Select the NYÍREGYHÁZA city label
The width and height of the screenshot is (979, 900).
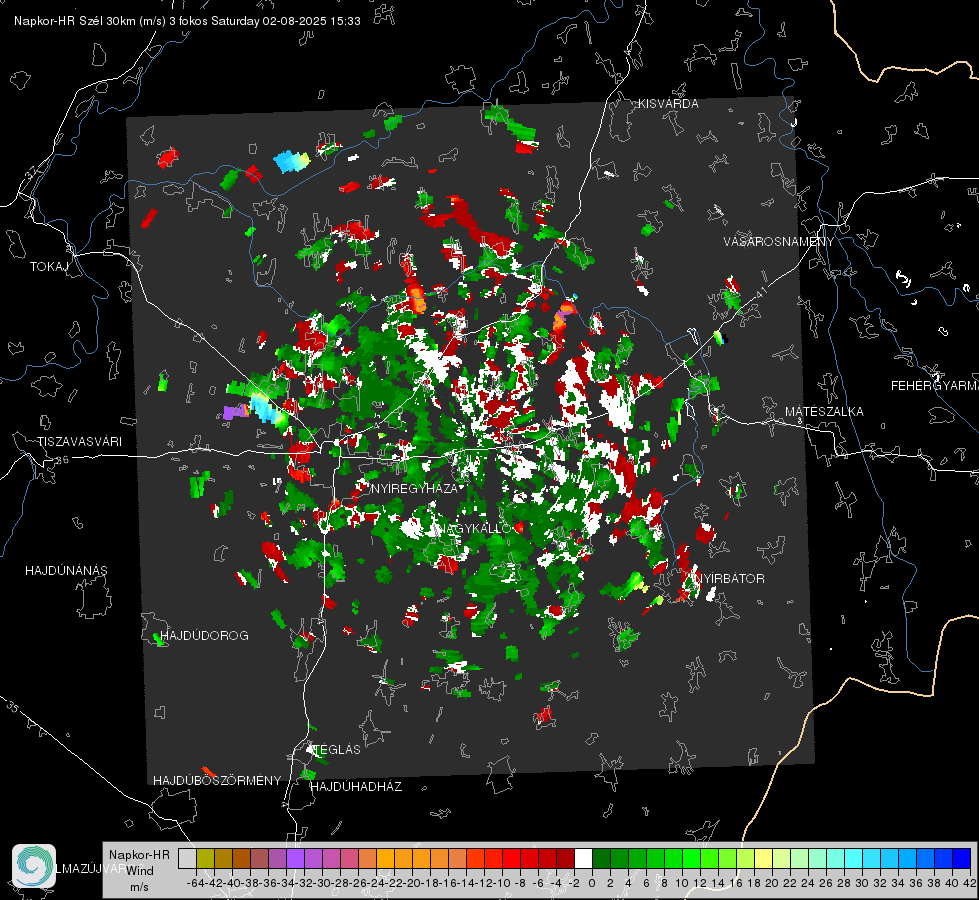[x=414, y=488]
